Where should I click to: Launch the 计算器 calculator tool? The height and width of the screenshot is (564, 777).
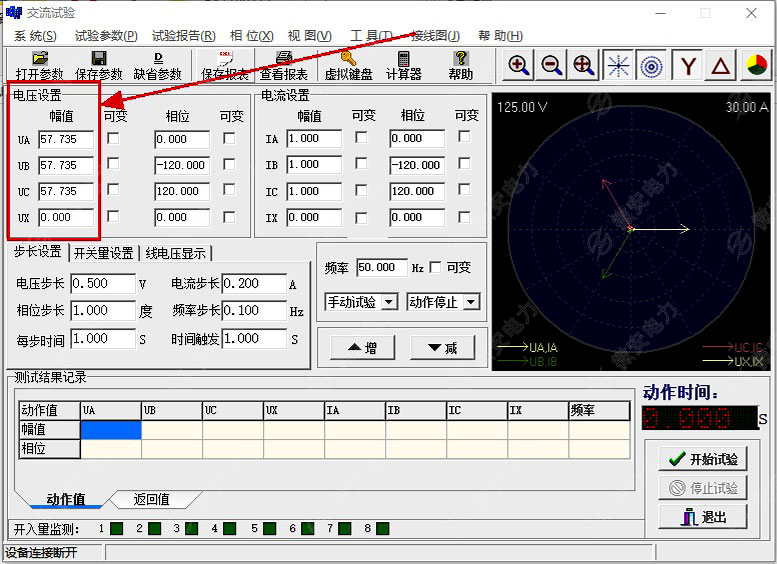(x=404, y=65)
